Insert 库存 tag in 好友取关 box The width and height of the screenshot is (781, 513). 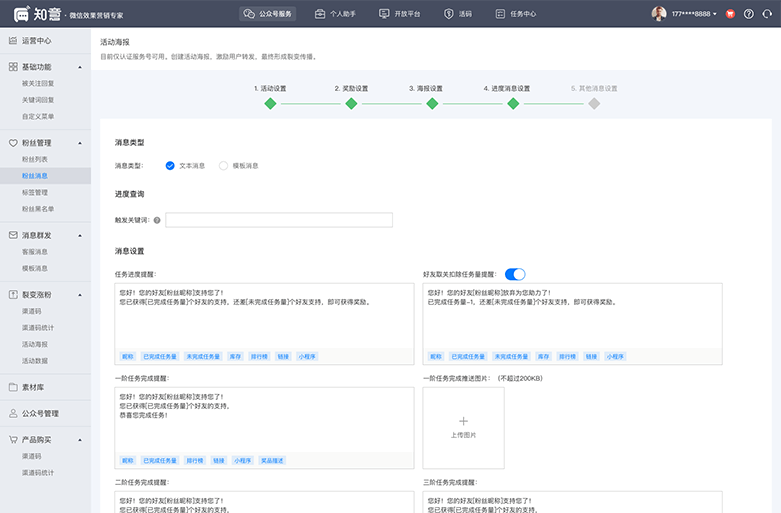(543, 357)
